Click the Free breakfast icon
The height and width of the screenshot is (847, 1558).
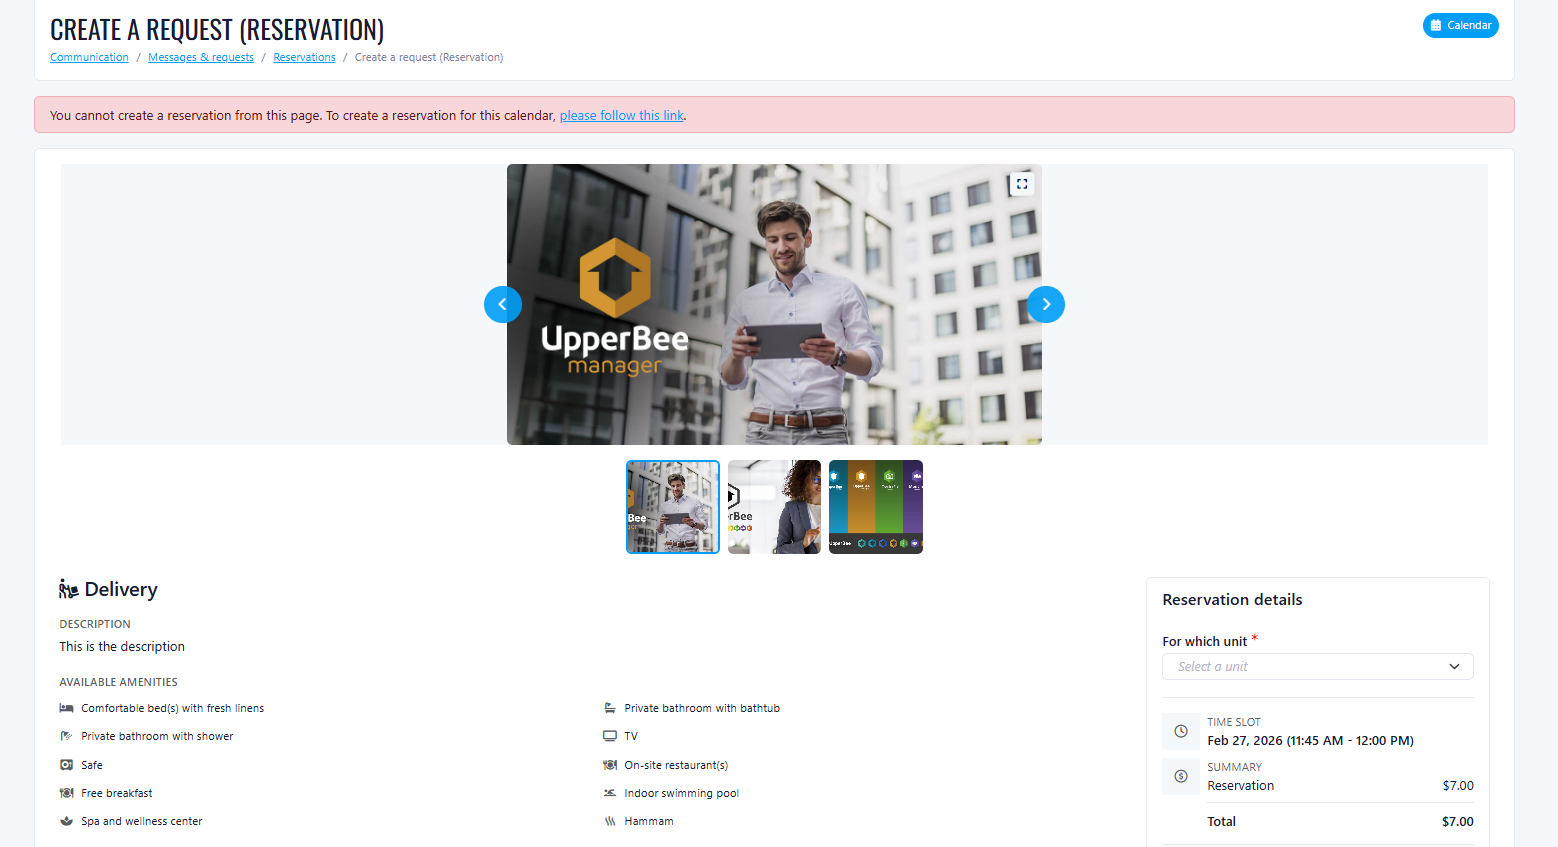pos(66,793)
